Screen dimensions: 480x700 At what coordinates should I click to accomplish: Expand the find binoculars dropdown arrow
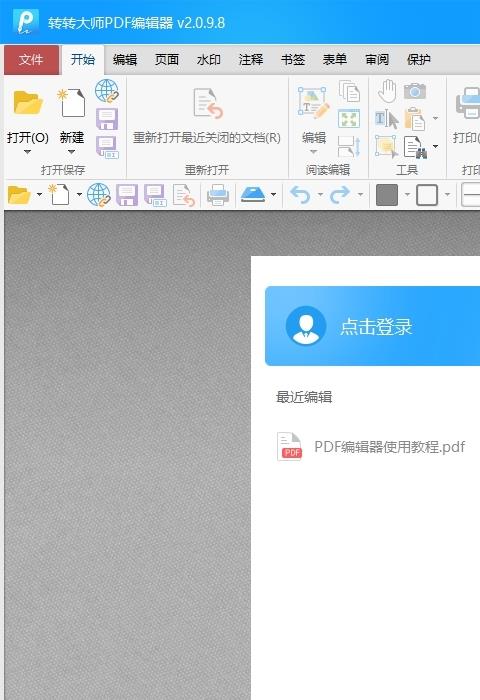pyautogui.click(x=435, y=146)
